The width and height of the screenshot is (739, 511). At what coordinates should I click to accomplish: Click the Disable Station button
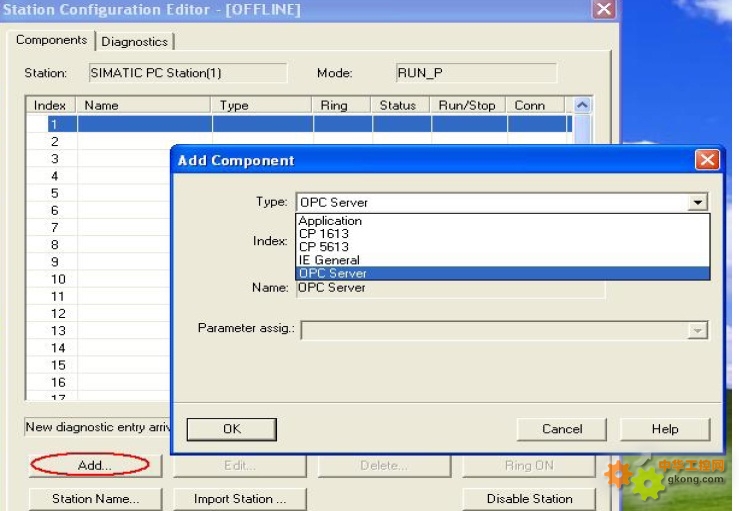pyautogui.click(x=529, y=499)
